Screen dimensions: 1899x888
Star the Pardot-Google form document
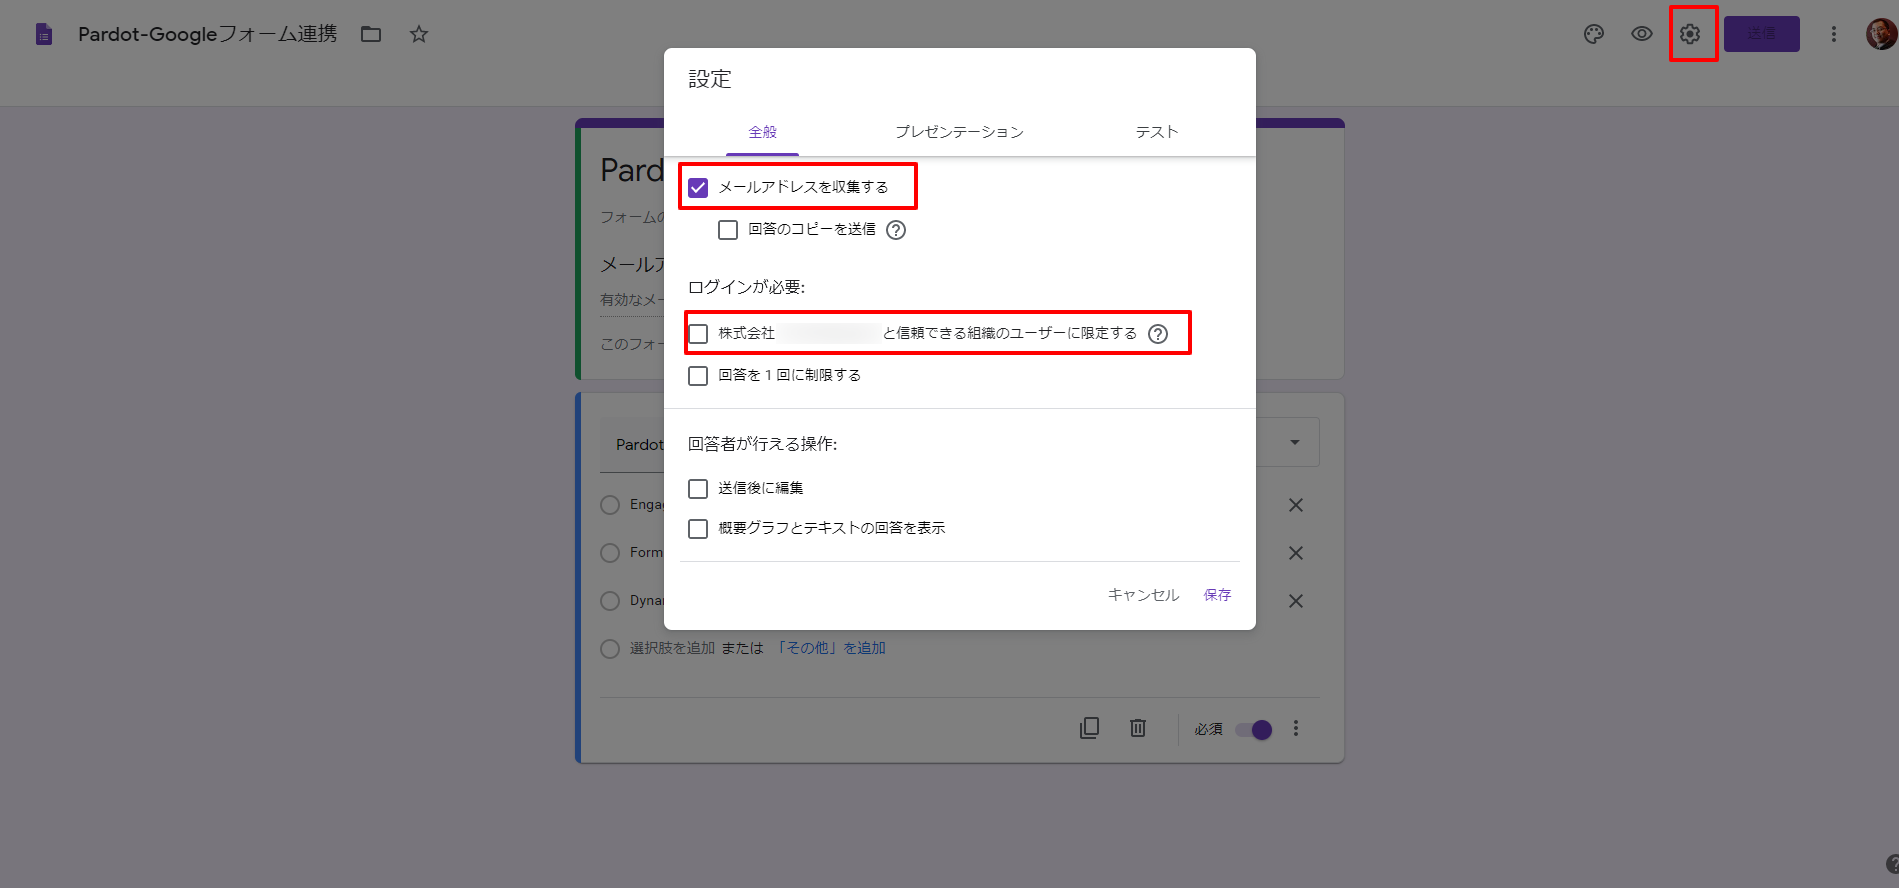pyautogui.click(x=419, y=35)
